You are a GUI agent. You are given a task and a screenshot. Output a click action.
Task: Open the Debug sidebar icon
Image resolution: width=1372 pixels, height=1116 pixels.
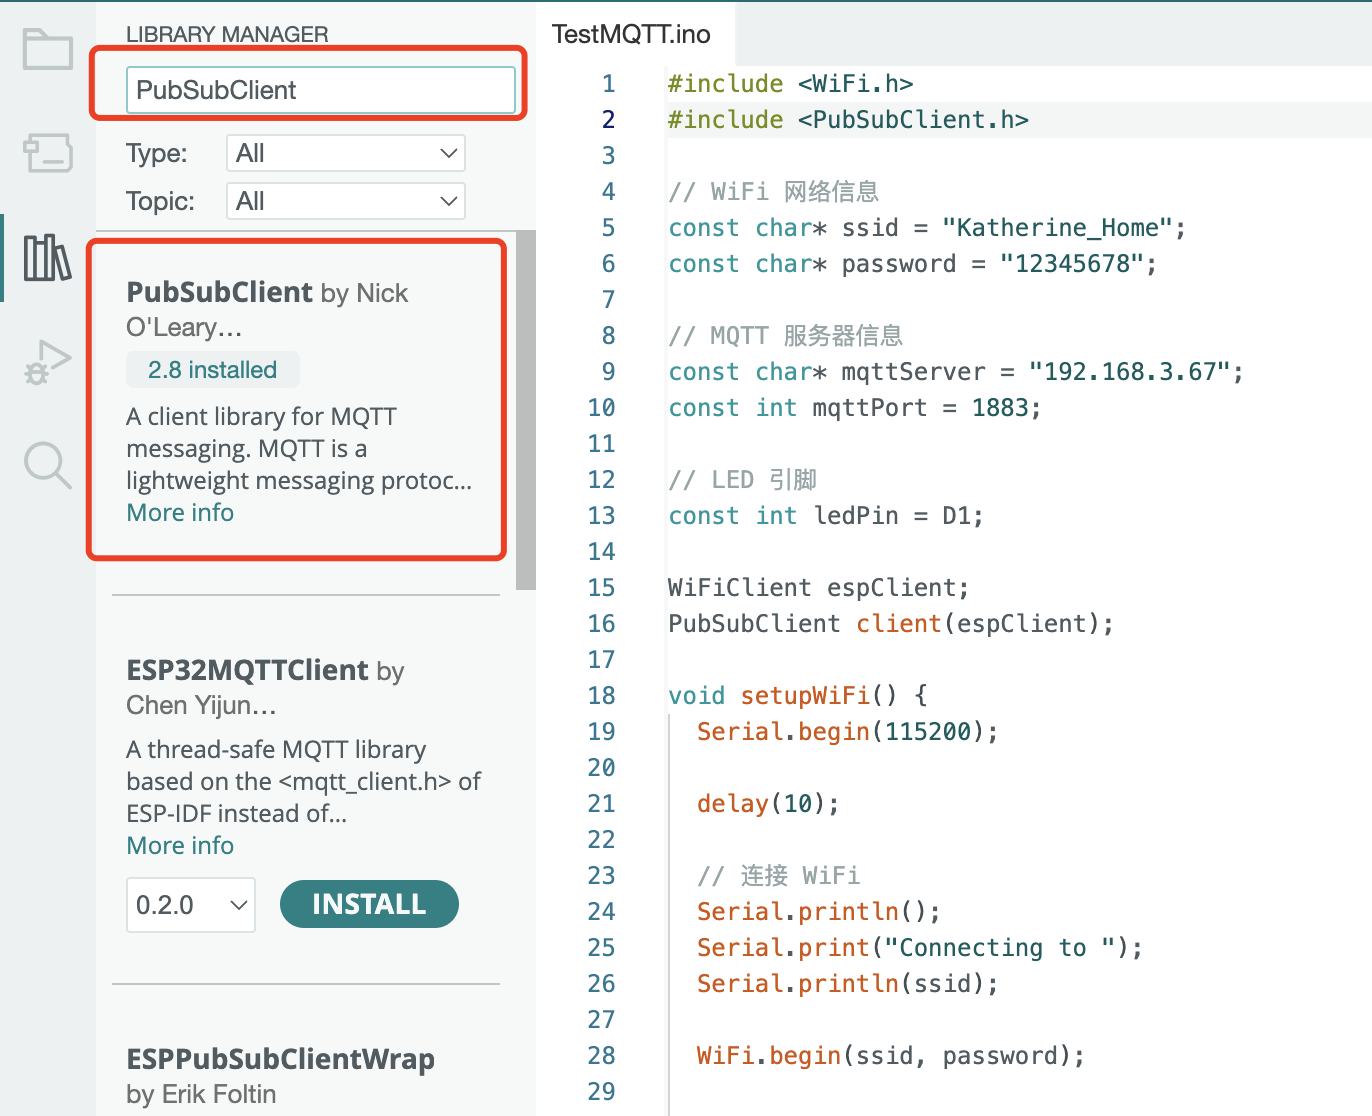[x=48, y=362]
